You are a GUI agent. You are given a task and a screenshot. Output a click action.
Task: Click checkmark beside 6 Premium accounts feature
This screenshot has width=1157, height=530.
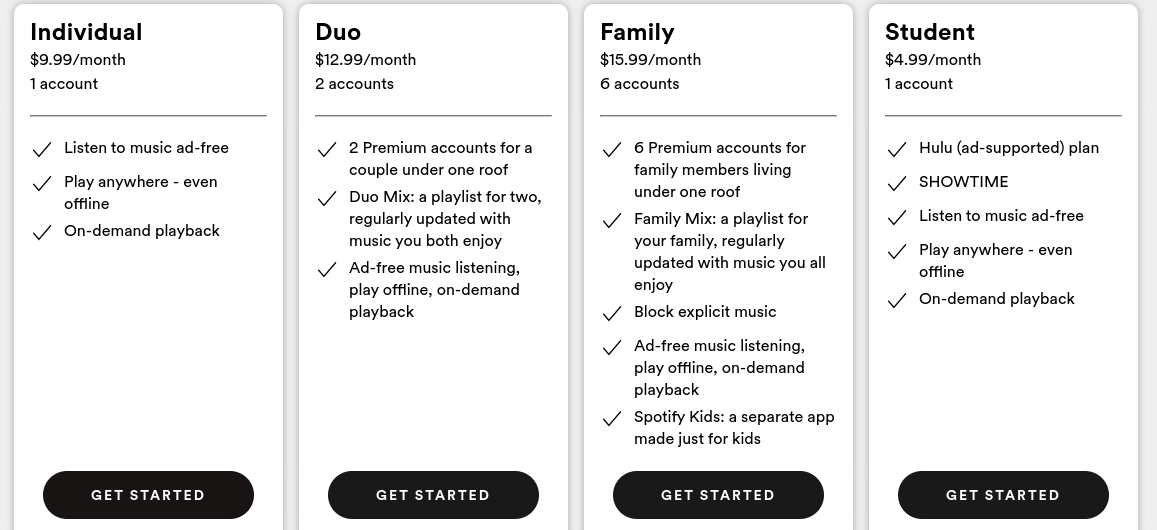tap(612, 150)
